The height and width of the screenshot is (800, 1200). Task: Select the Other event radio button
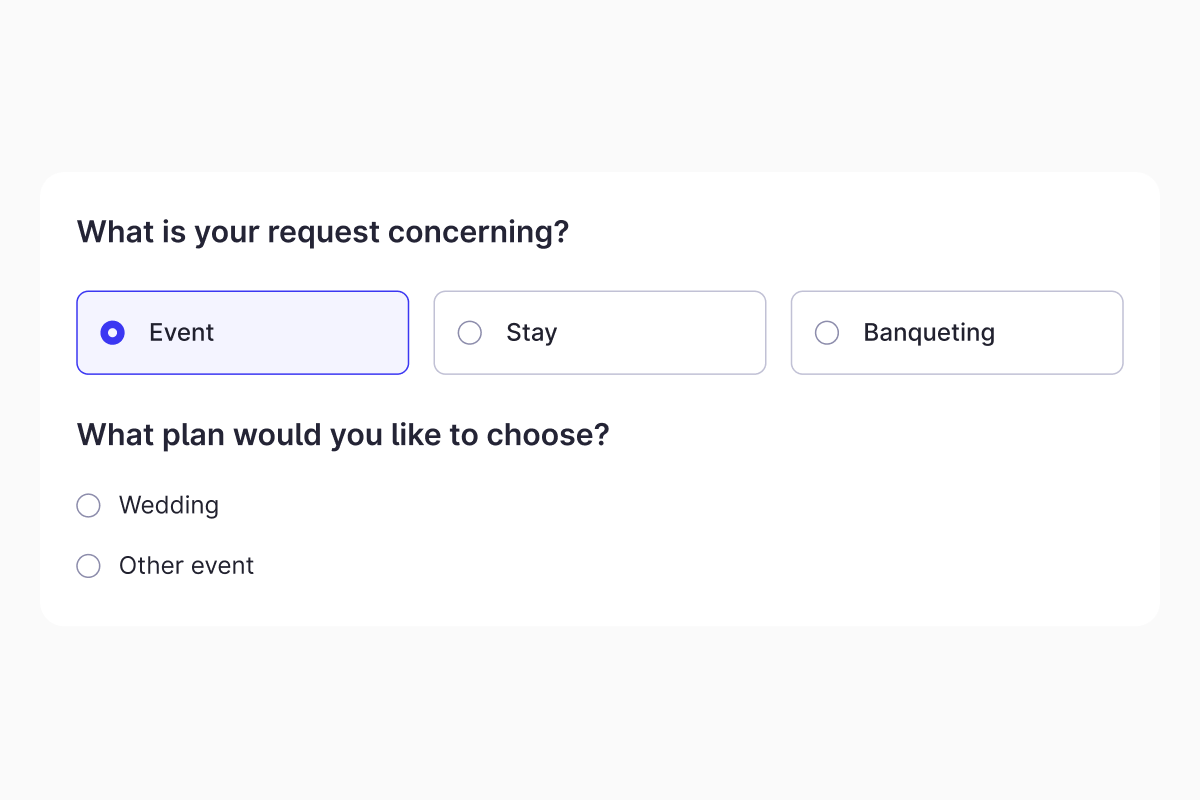tap(89, 566)
